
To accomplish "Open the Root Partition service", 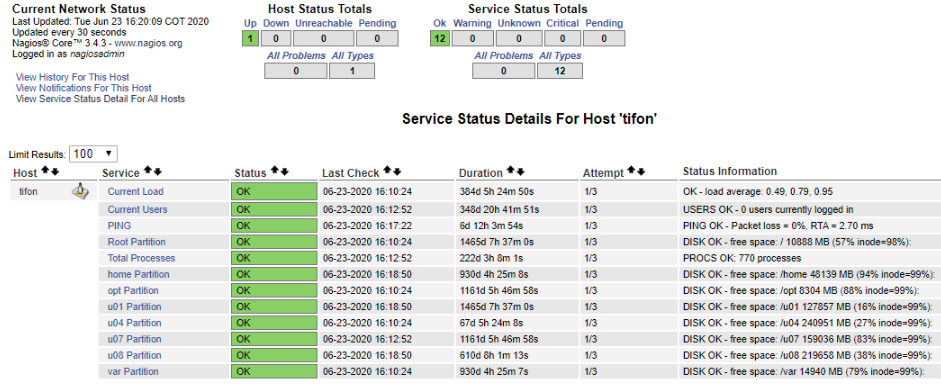I will (x=137, y=242).
